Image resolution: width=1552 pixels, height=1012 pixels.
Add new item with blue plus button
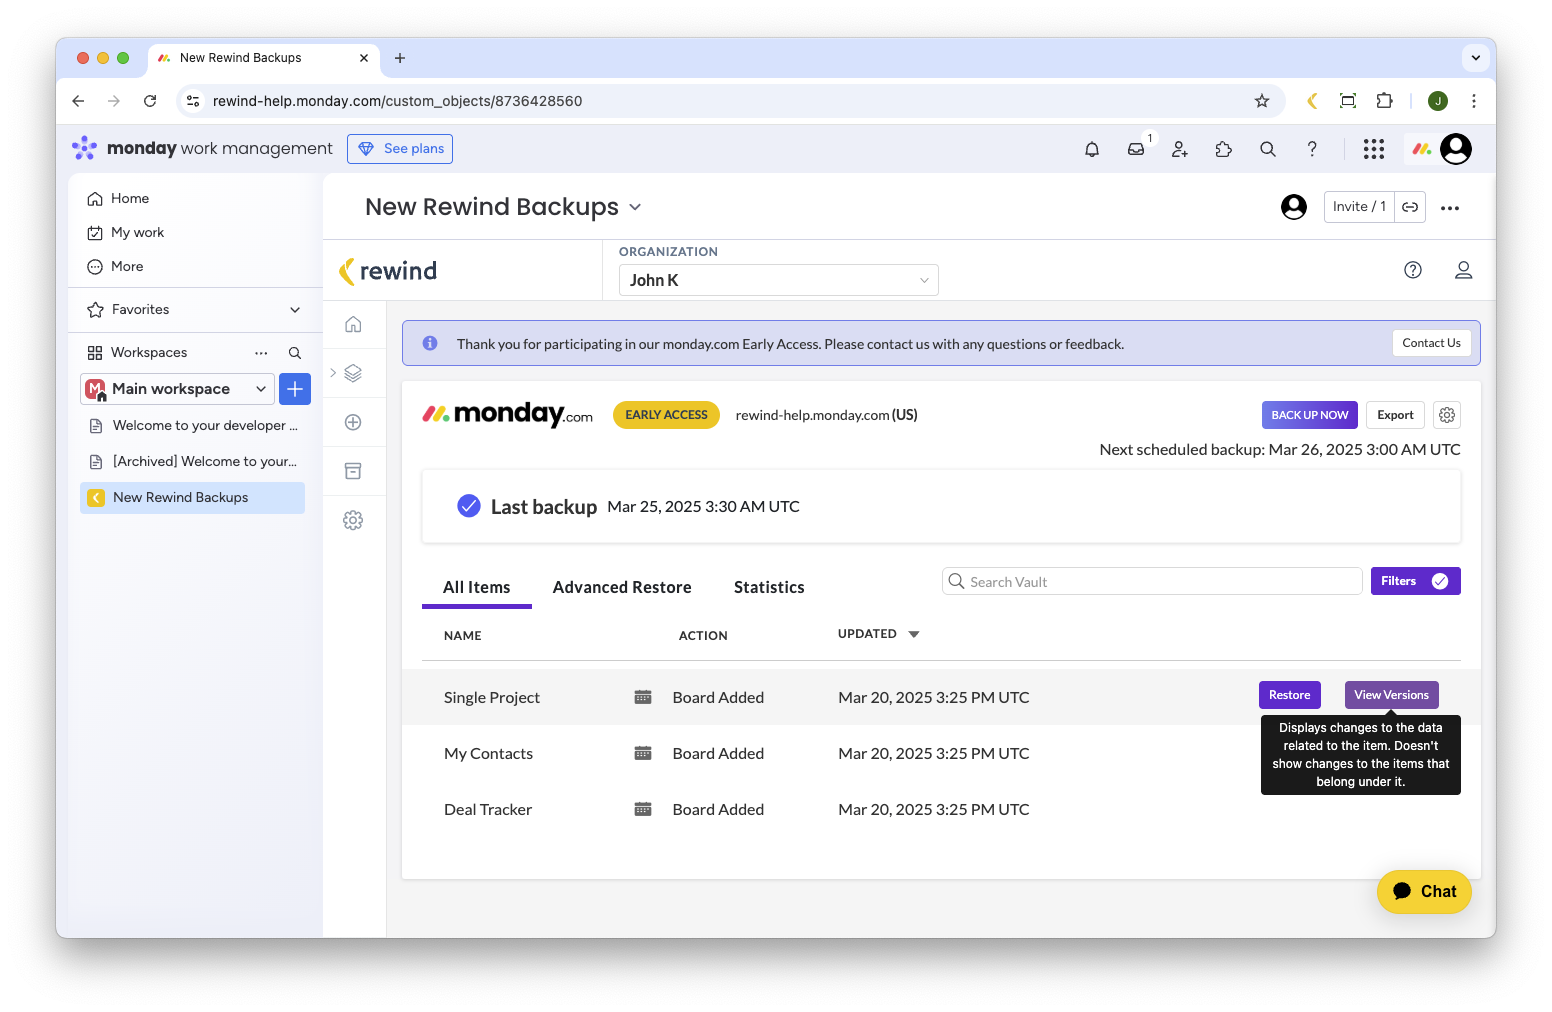(x=295, y=389)
